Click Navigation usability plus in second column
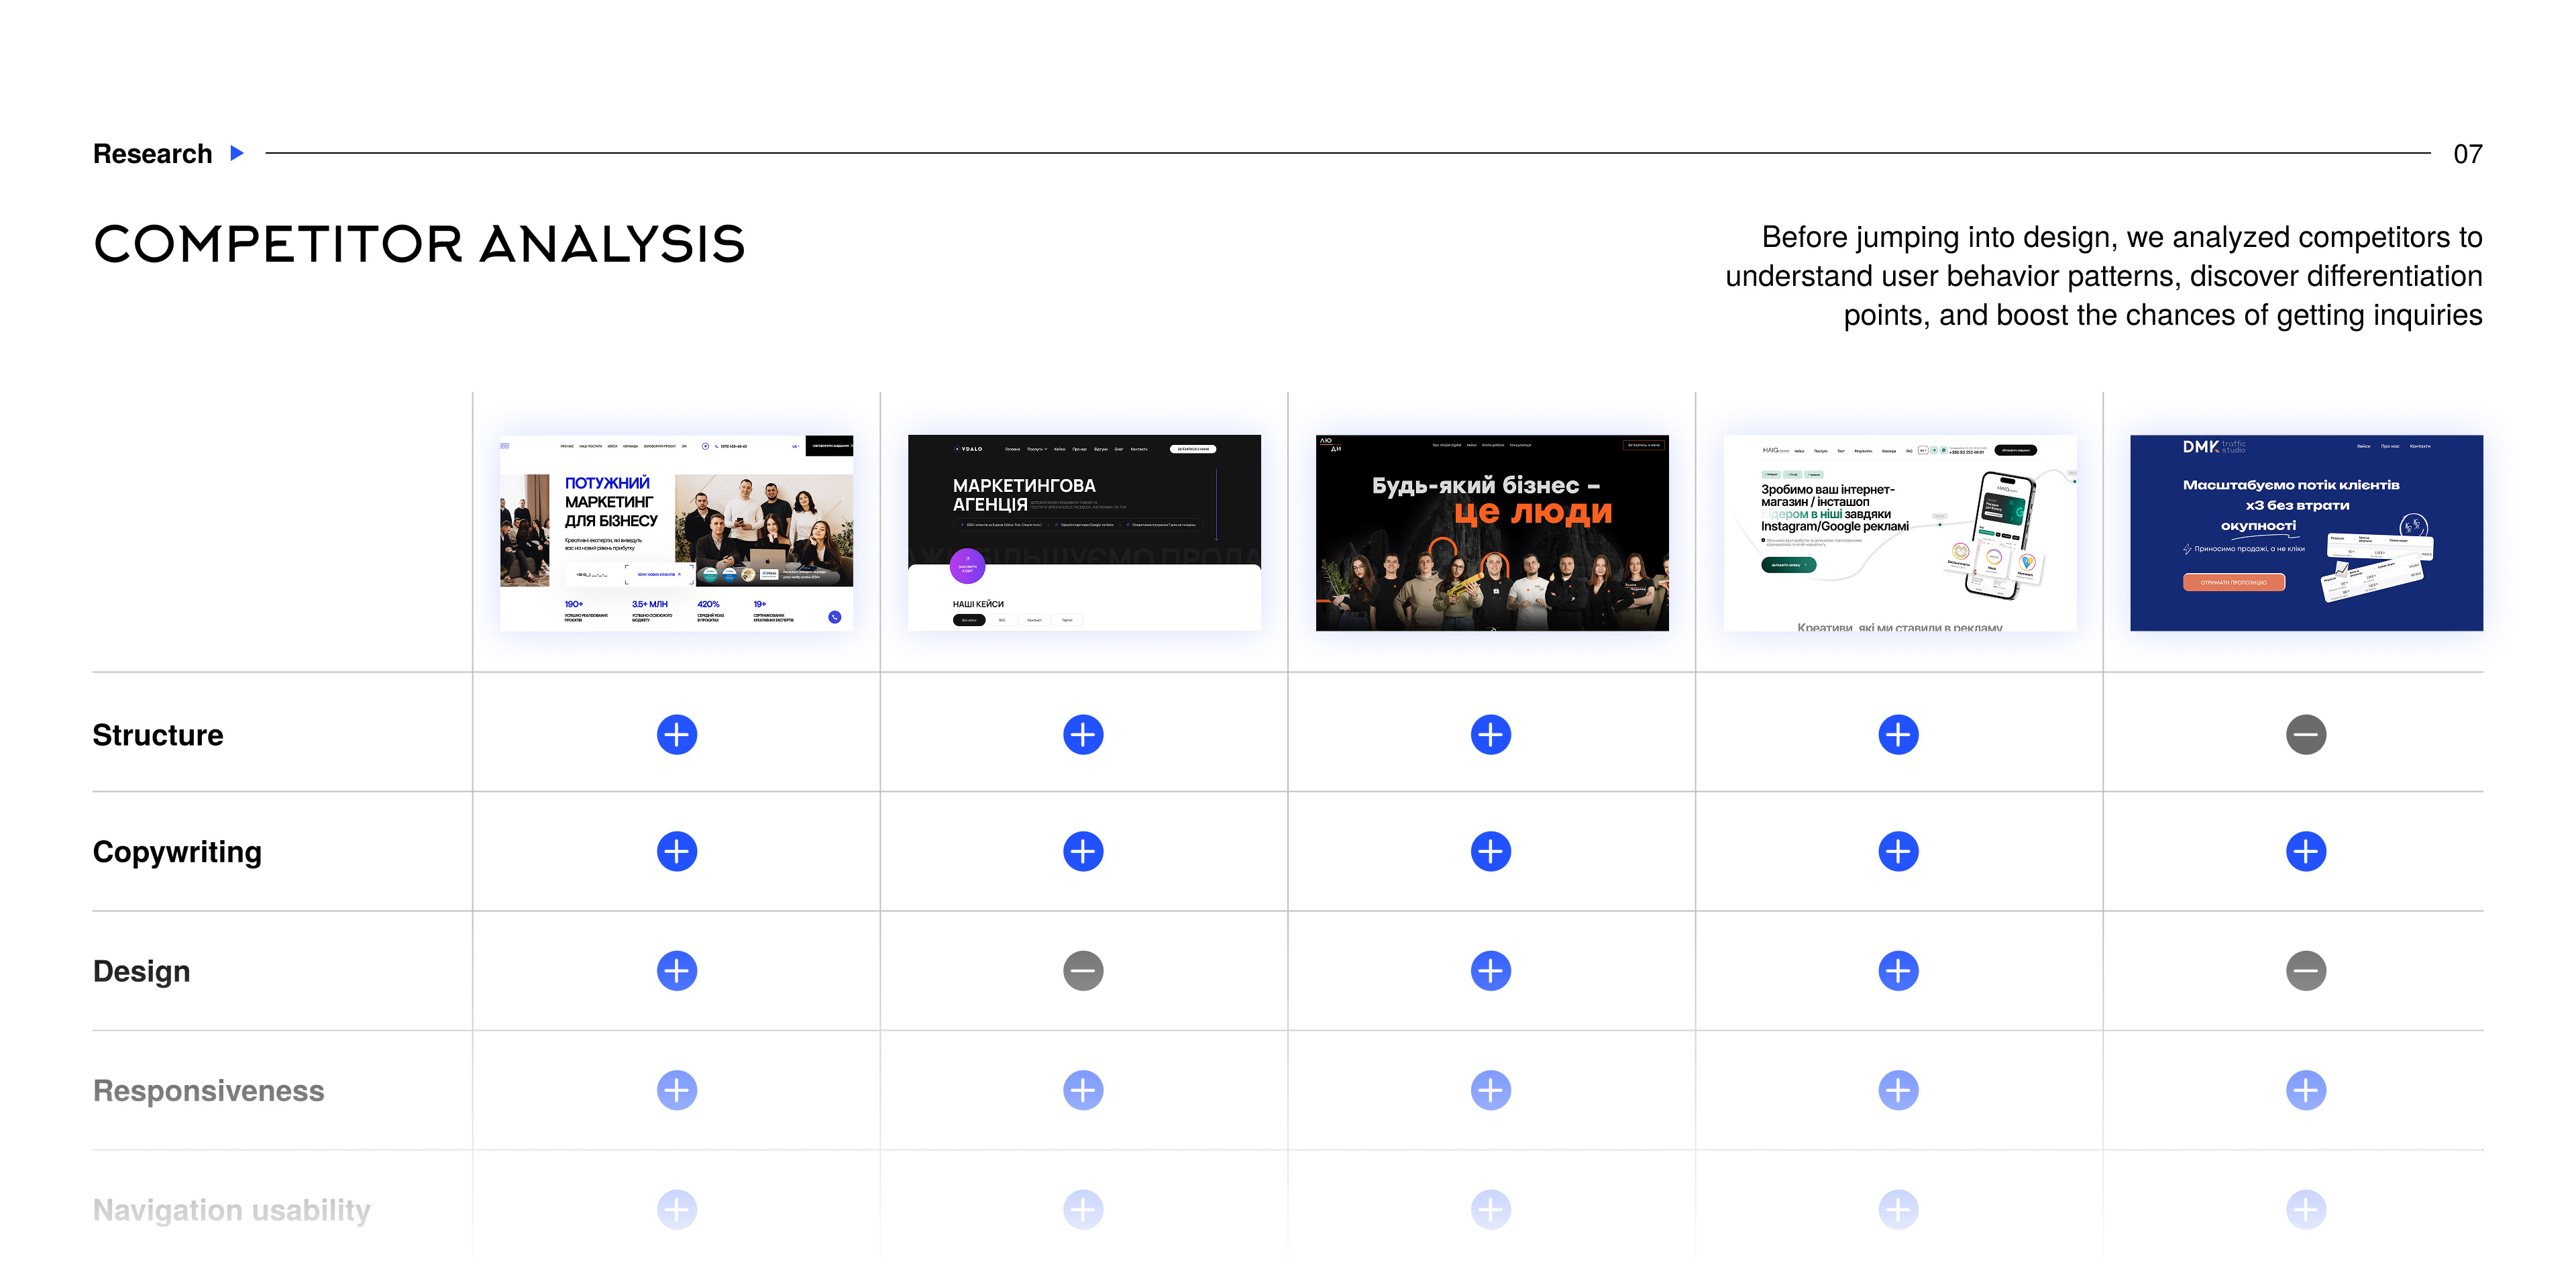The width and height of the screenshot is (2576, 1275). pos(1083,1209)
